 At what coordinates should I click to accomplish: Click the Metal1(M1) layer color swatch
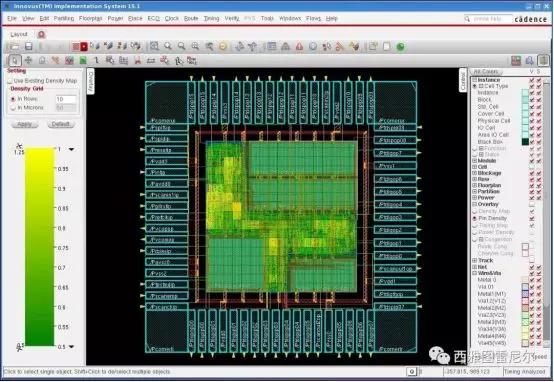tap(525, 294)
